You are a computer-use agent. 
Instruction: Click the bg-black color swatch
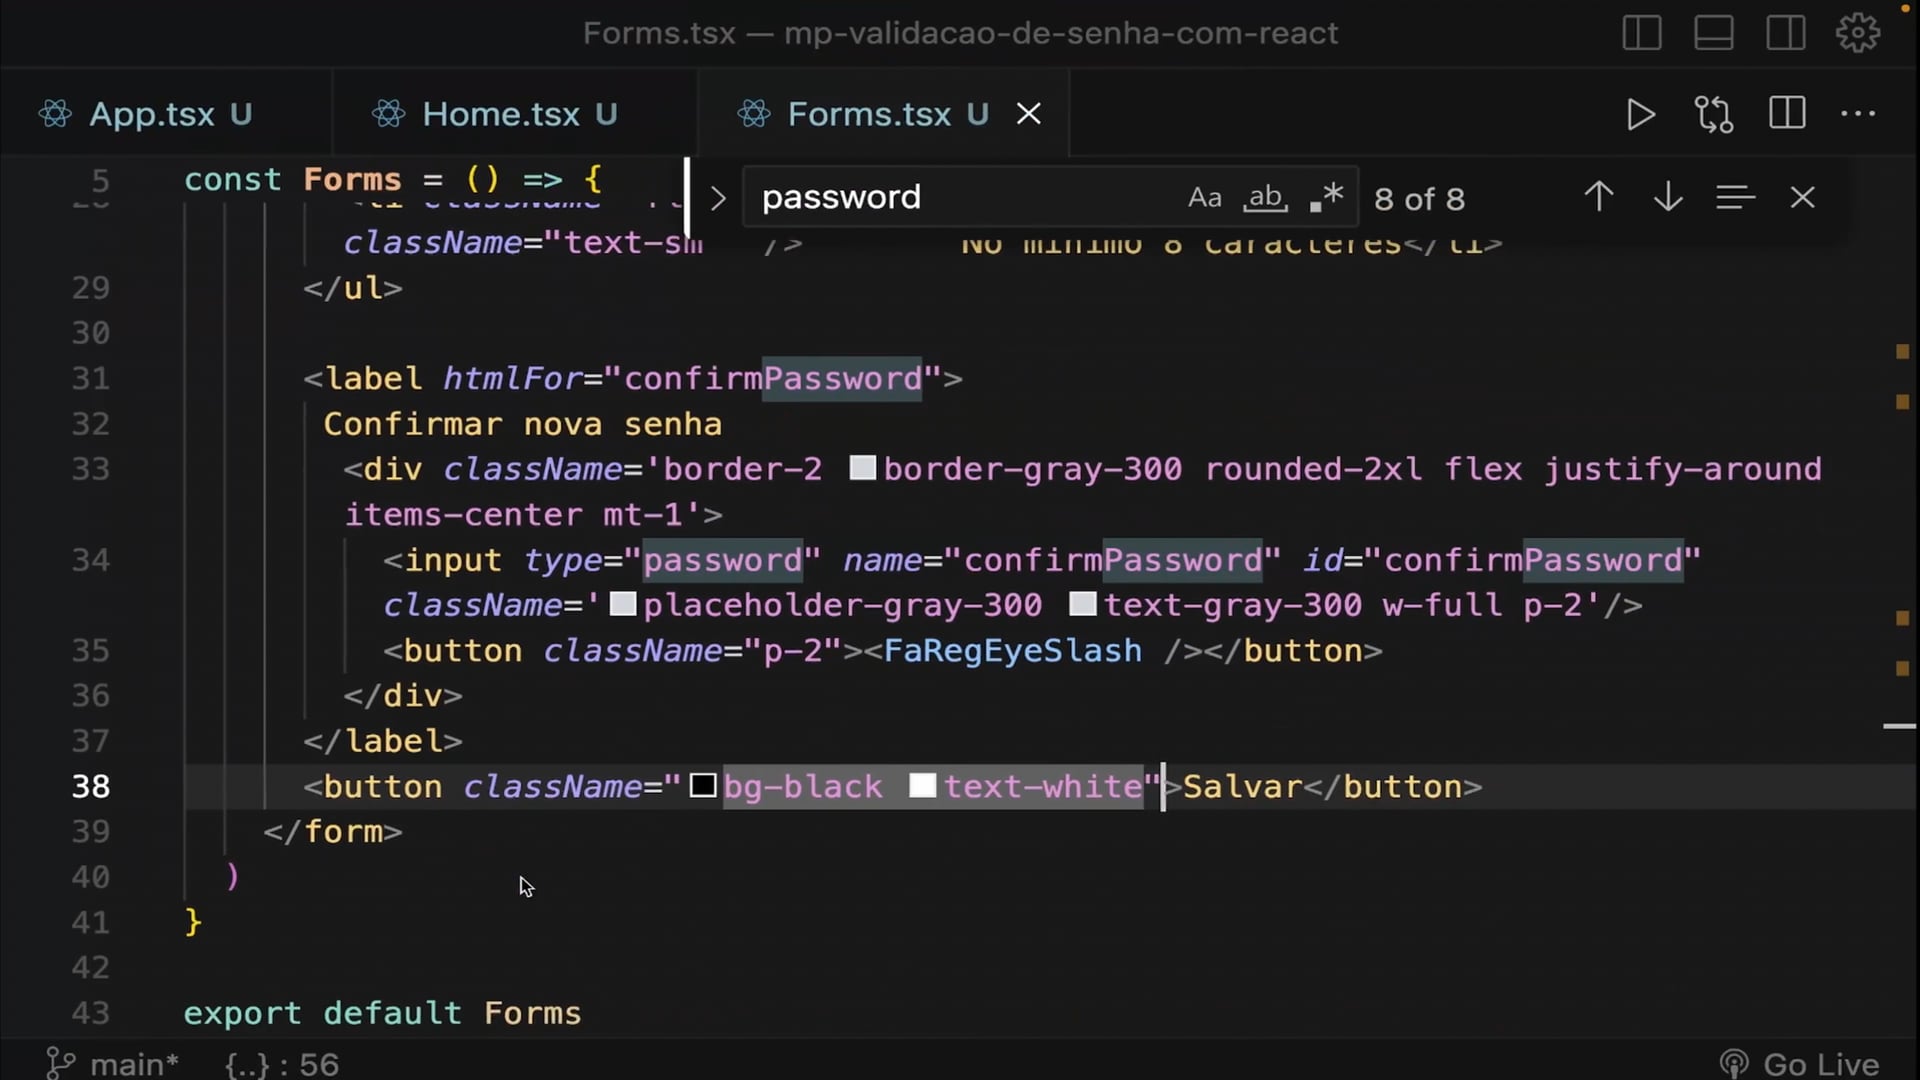(703, 786)
